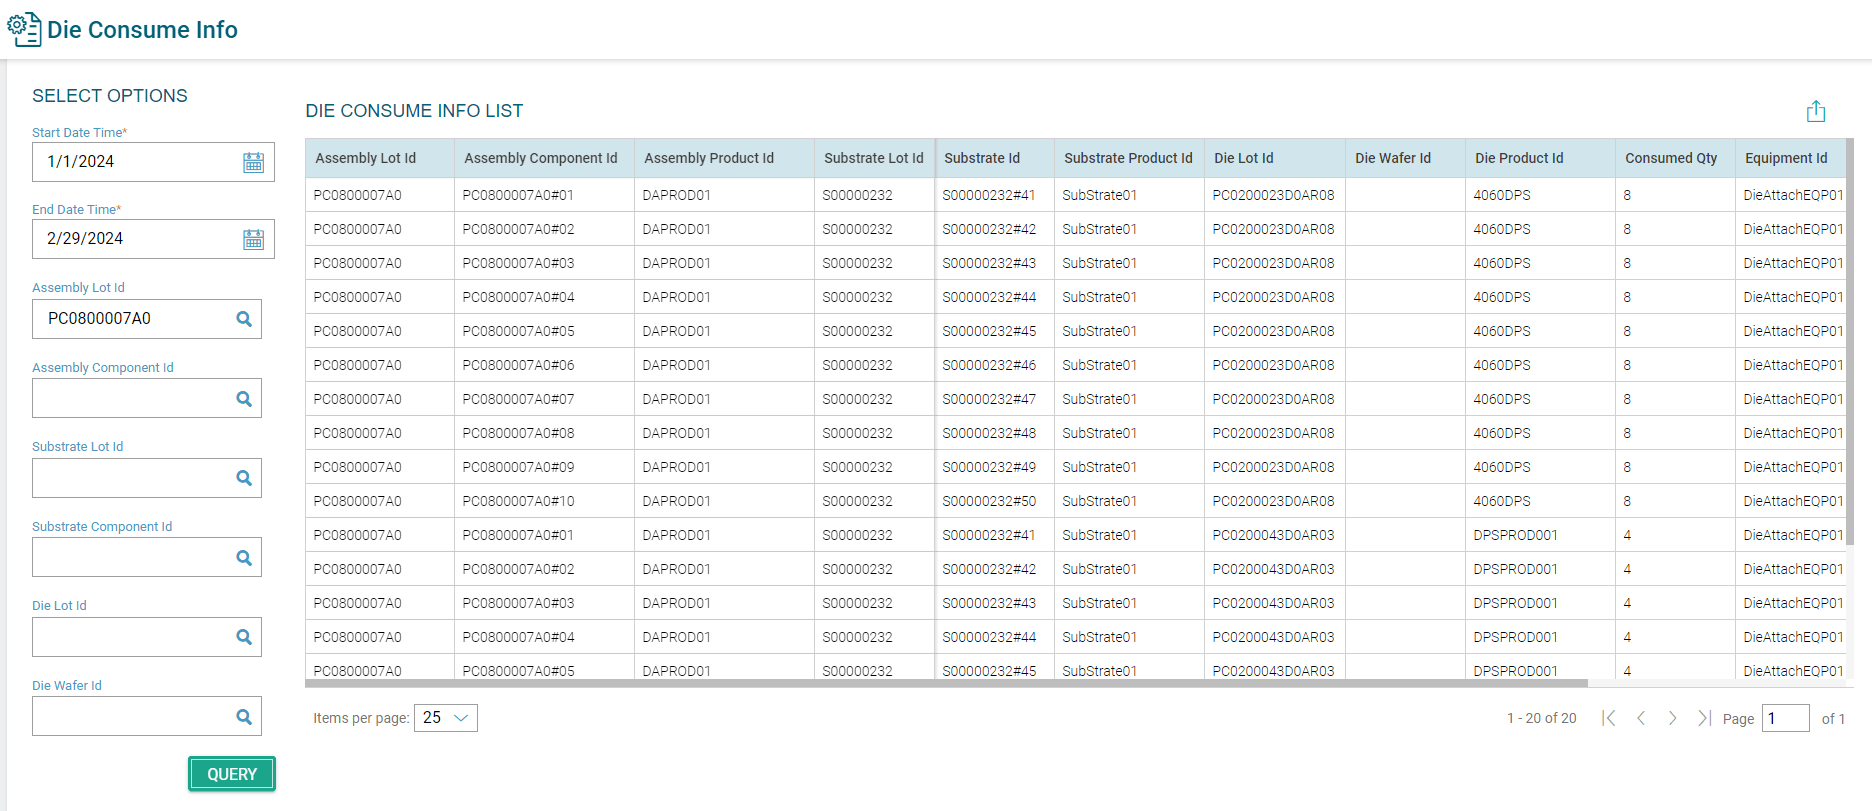The width and height of the screenshot is (1872, 811).
Task: Sort by Consumed Qty column header
Action: coord(1670,158)
